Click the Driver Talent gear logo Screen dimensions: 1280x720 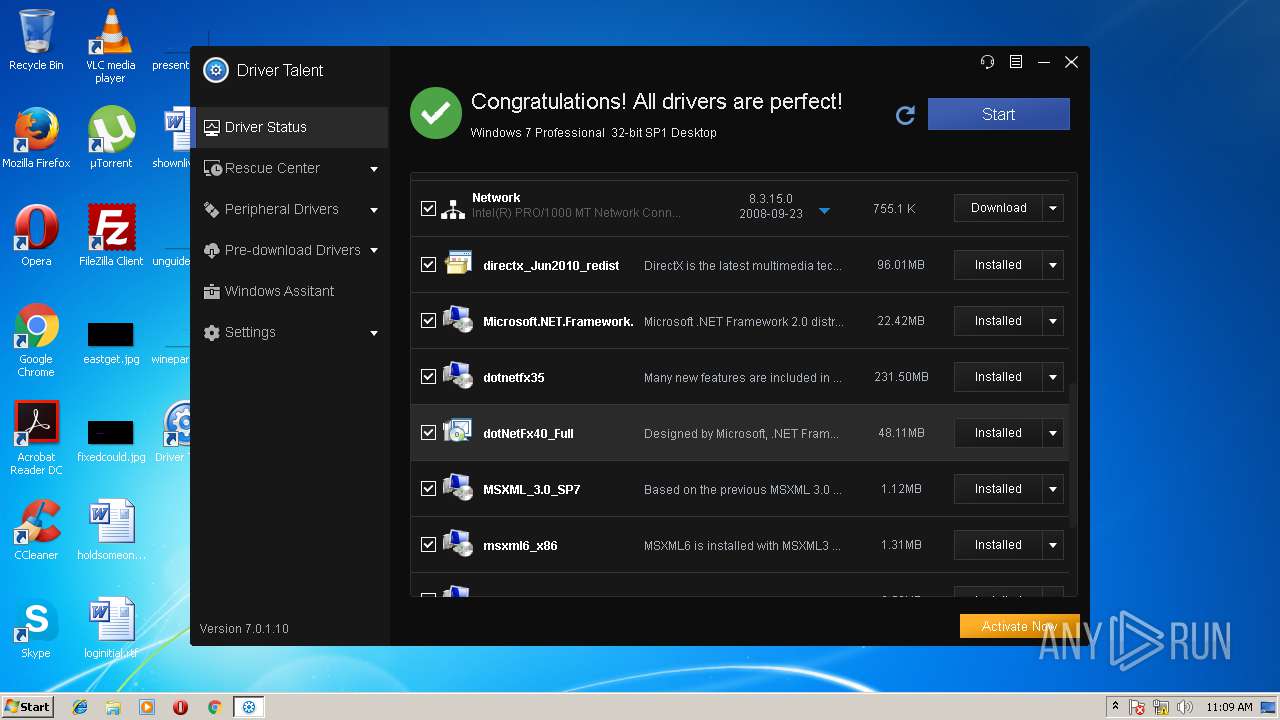(216, 70)
